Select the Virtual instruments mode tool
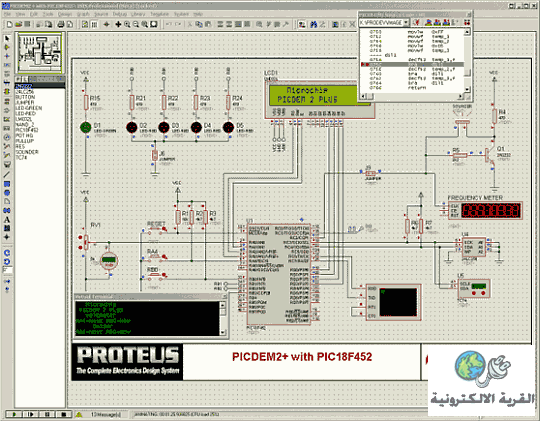Image resolution: width=540 pixels, height=421 pixels. coord(7,165)
